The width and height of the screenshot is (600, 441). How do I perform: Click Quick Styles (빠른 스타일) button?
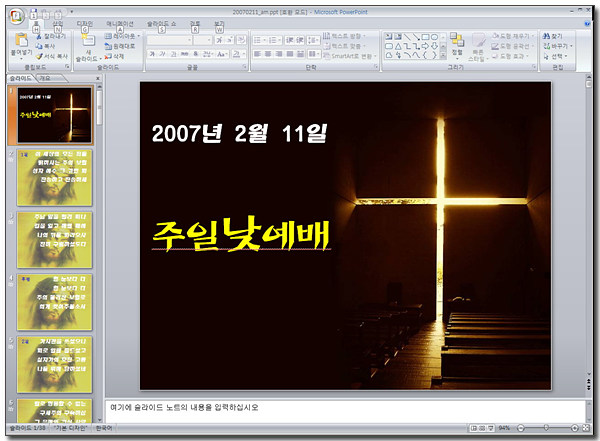click(x=478, y=47)
